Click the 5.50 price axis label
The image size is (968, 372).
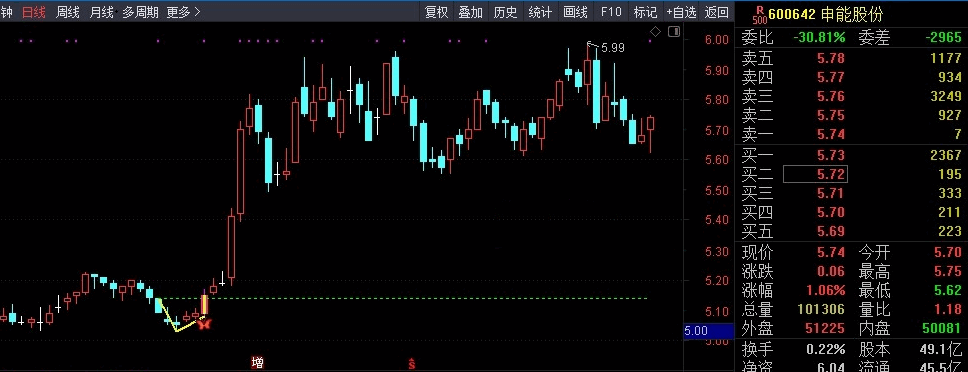(x=716, y=191)
